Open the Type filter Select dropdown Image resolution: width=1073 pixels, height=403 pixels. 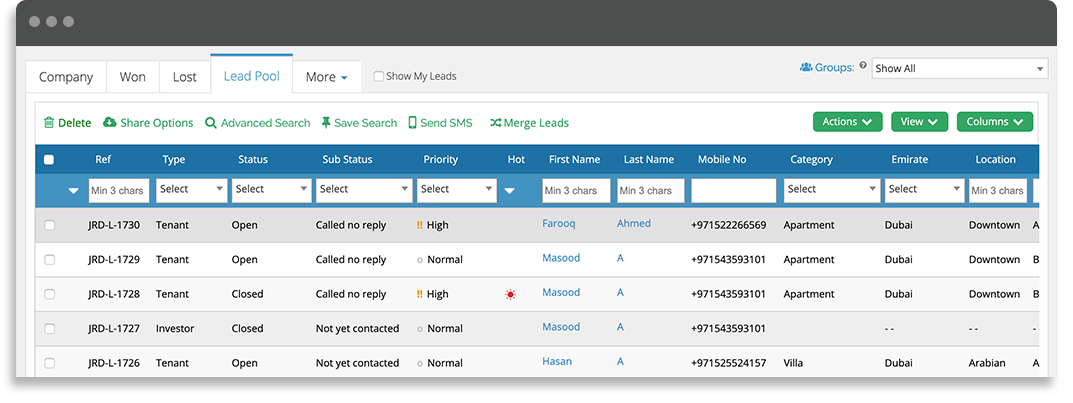tap(192, 190)
